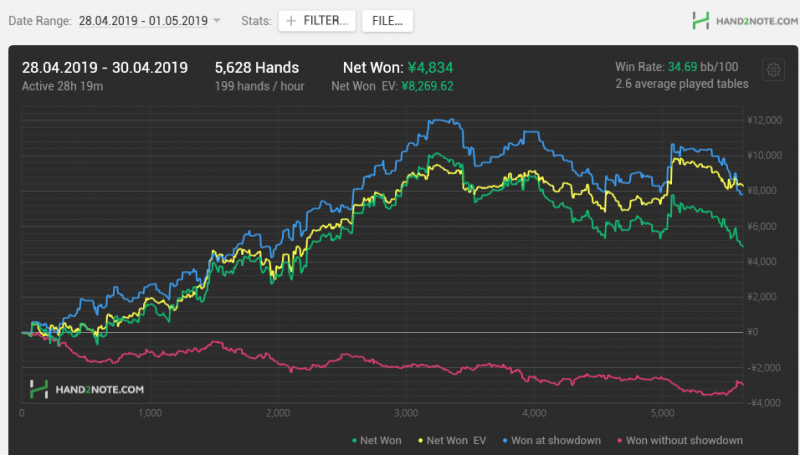Click the Stats: label
The height and width of the screenshot is (455, 800).
coord(256,20)
